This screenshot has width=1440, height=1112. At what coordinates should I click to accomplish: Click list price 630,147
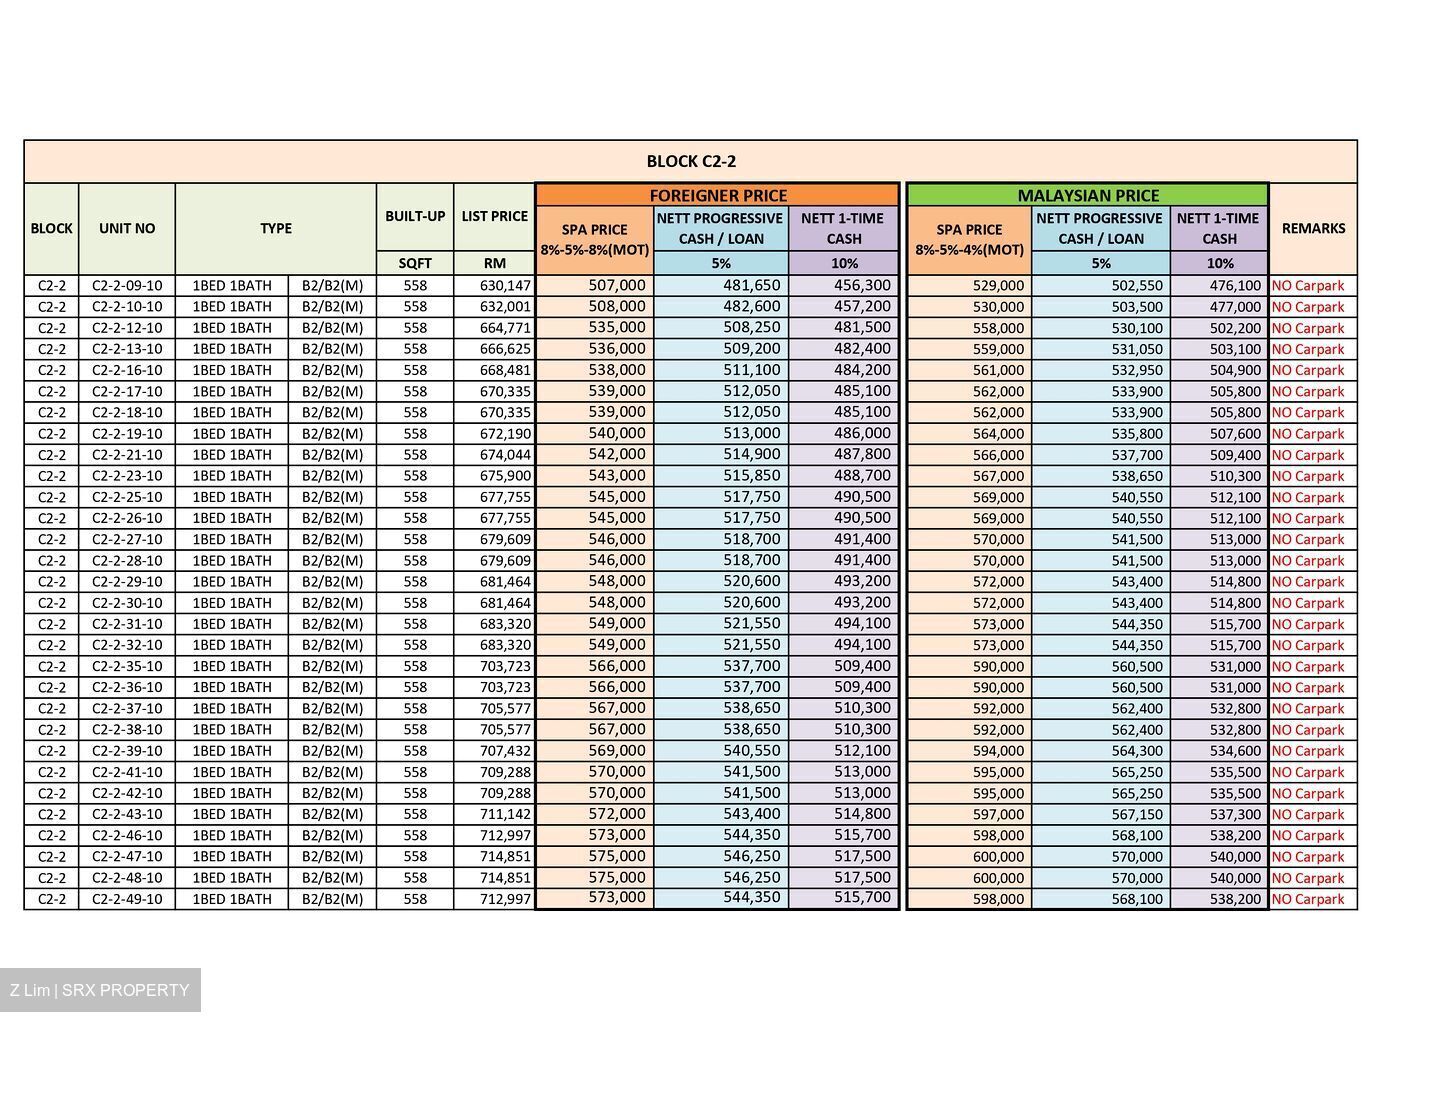point(505,286)
